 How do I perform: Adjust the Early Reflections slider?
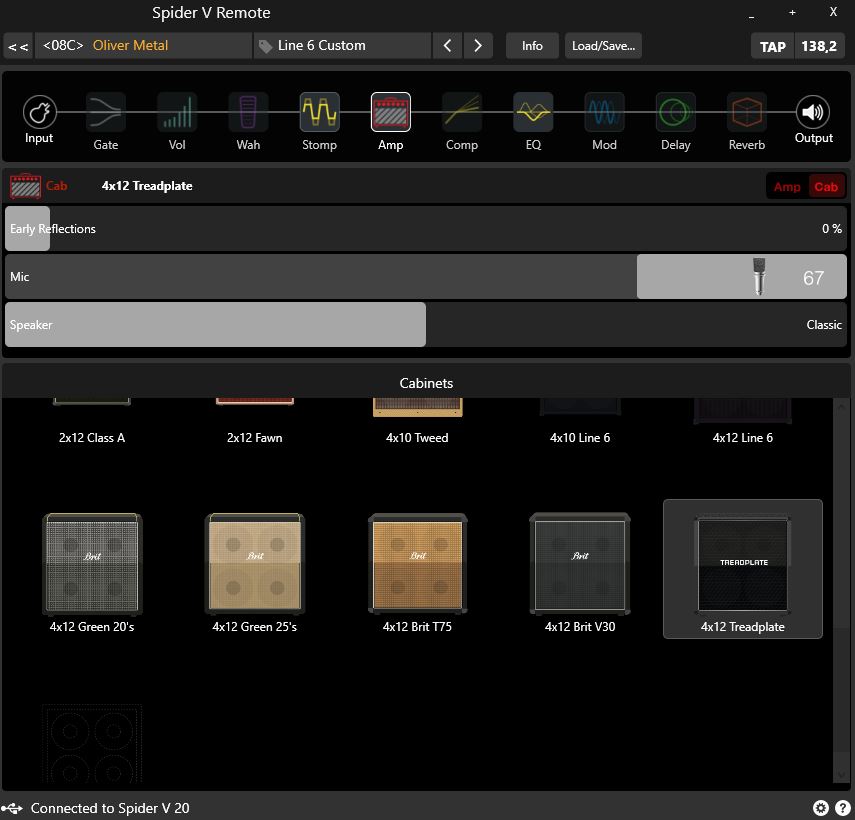426,228
